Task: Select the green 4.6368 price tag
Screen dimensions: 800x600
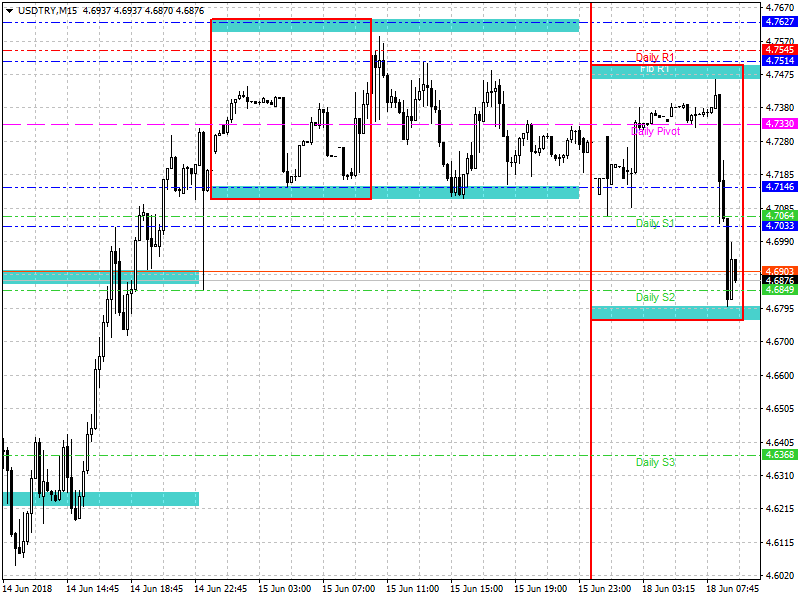Action: [779, 454]
